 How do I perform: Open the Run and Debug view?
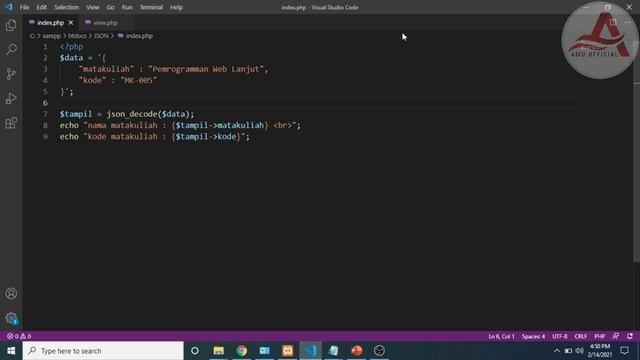tap(11, 98)
